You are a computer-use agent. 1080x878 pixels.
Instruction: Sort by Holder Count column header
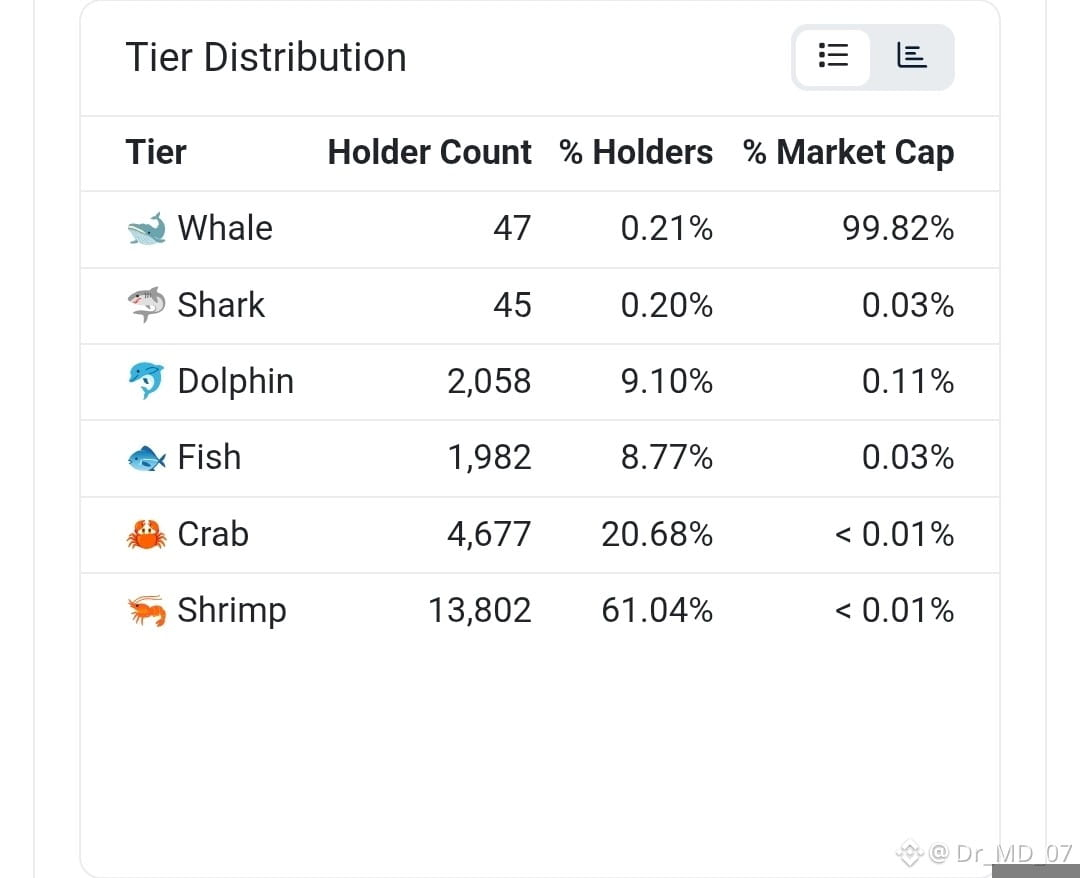(429, 152)
